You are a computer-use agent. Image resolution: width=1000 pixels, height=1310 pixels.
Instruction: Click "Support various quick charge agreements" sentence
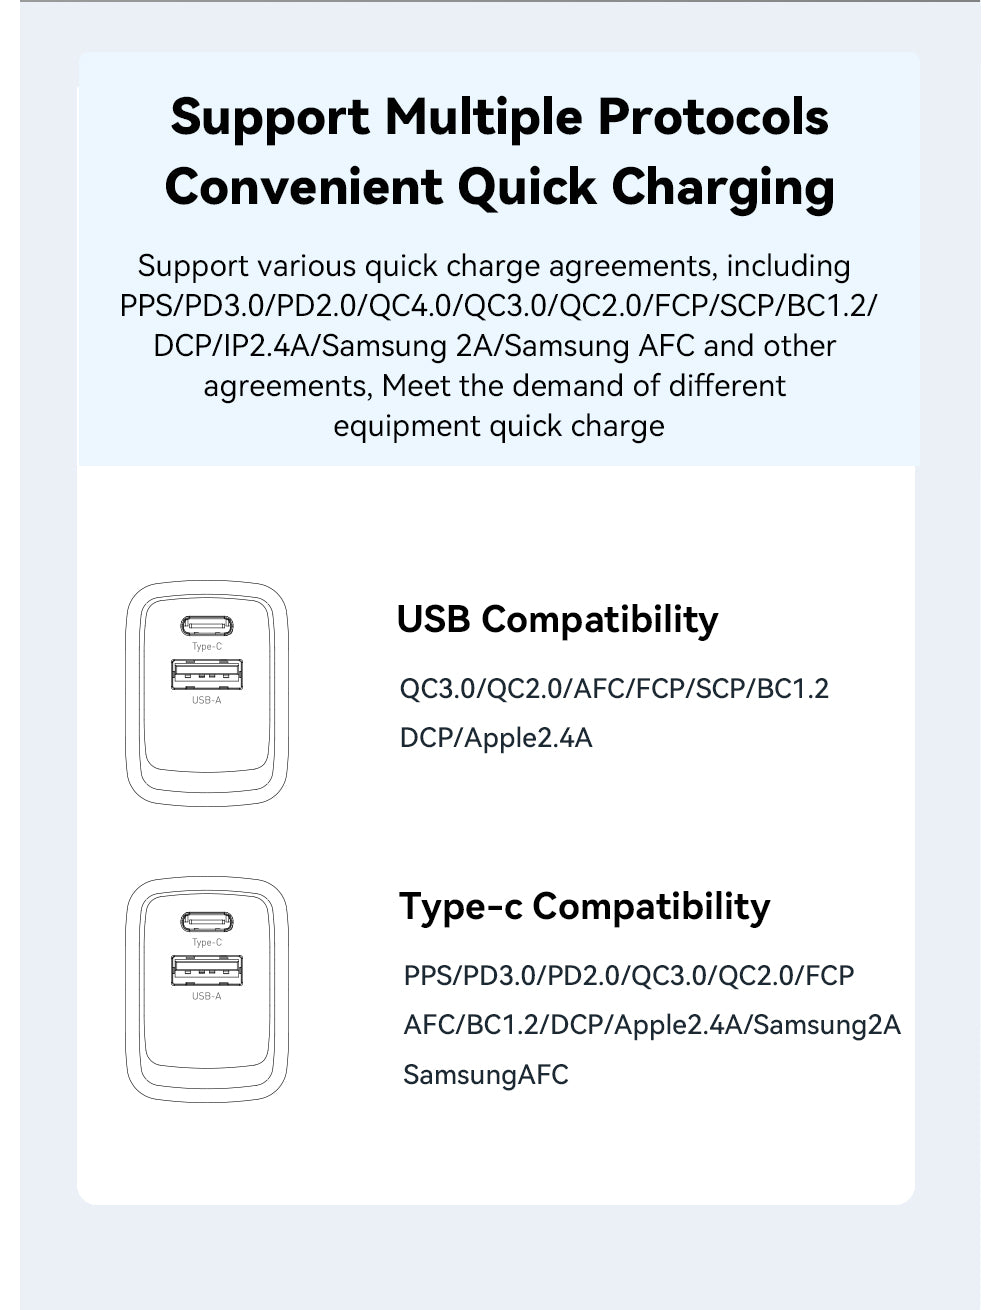tap(494, 266)
